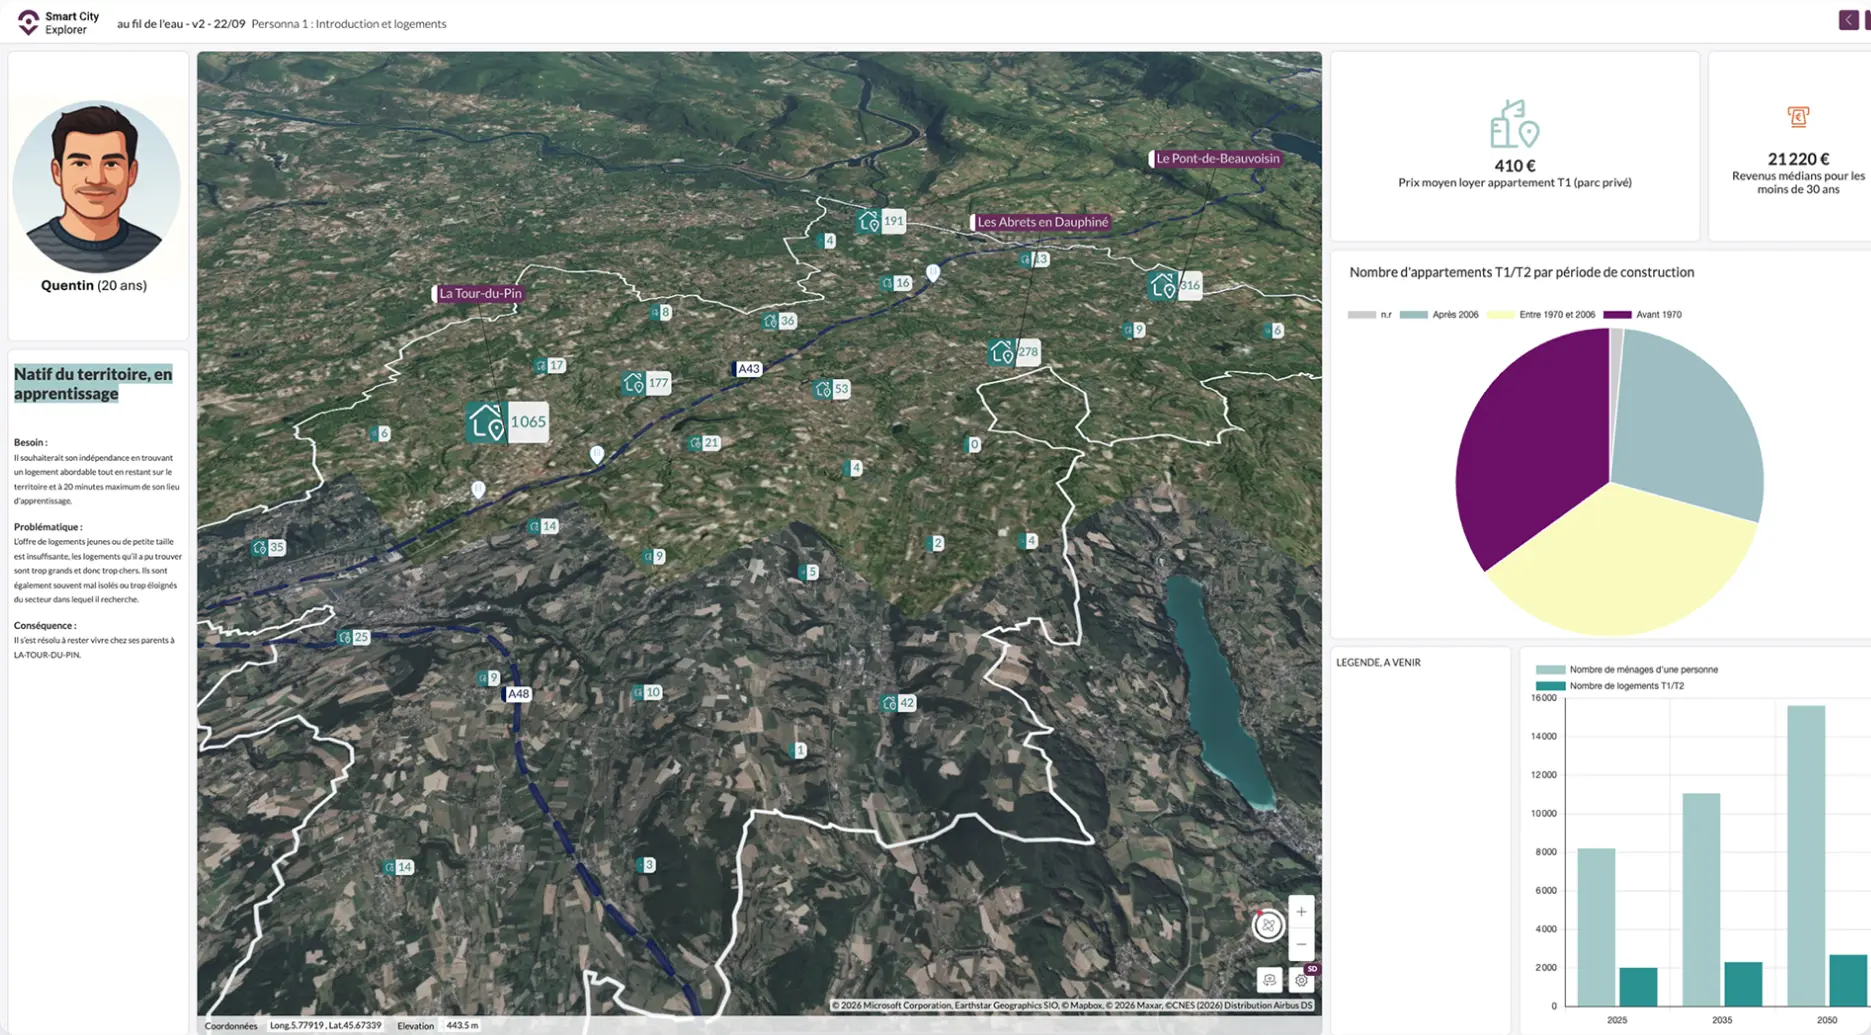Select the 177 housing marker on the map
Screen dimensions: 1871x1035
point(646,383)
